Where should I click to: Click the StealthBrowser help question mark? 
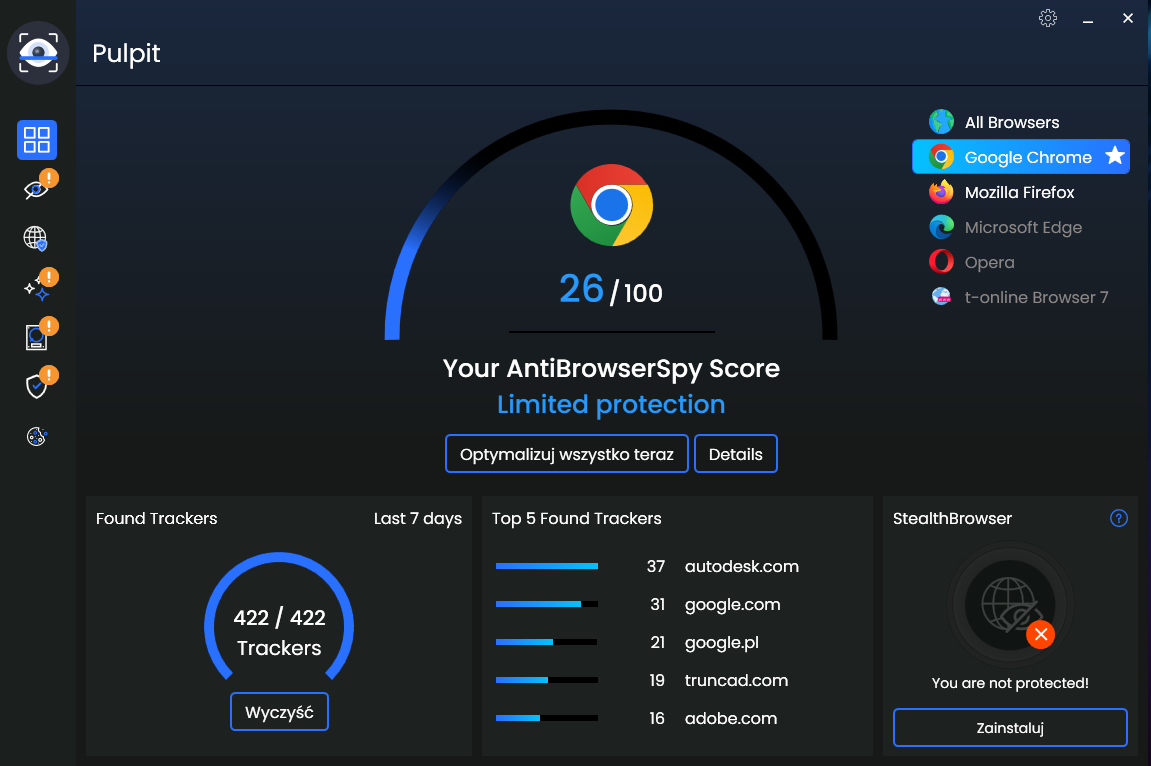click(1119, 518)
